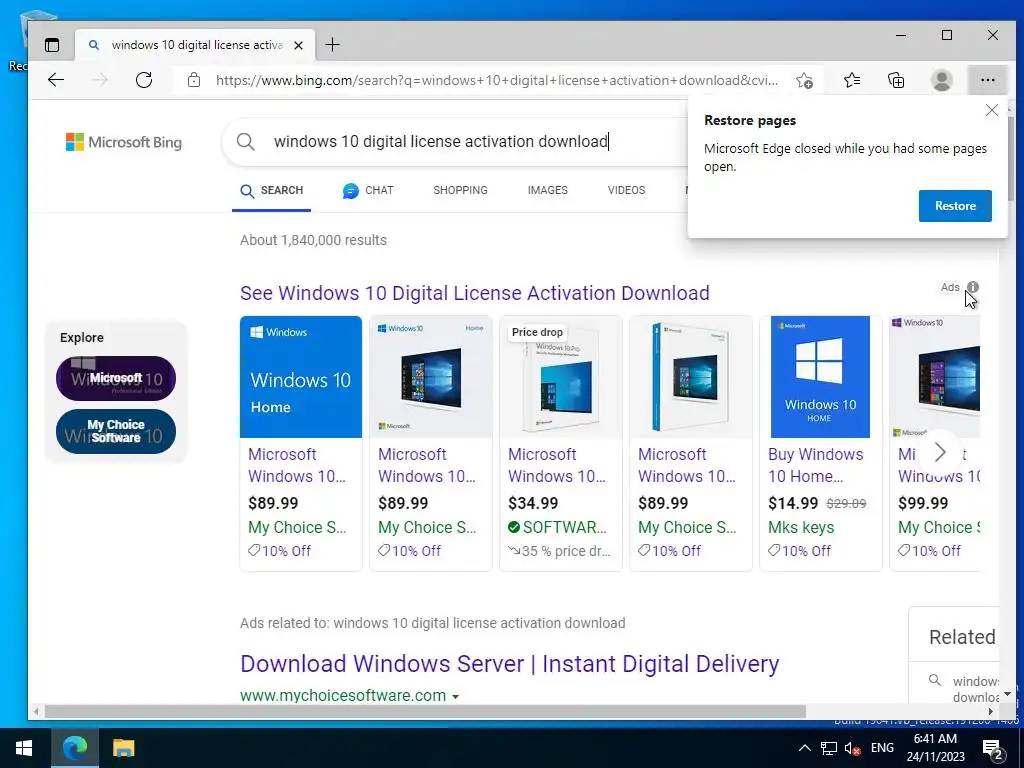
Task: Click About 1,840,000 results text
Action: [313, 240]
